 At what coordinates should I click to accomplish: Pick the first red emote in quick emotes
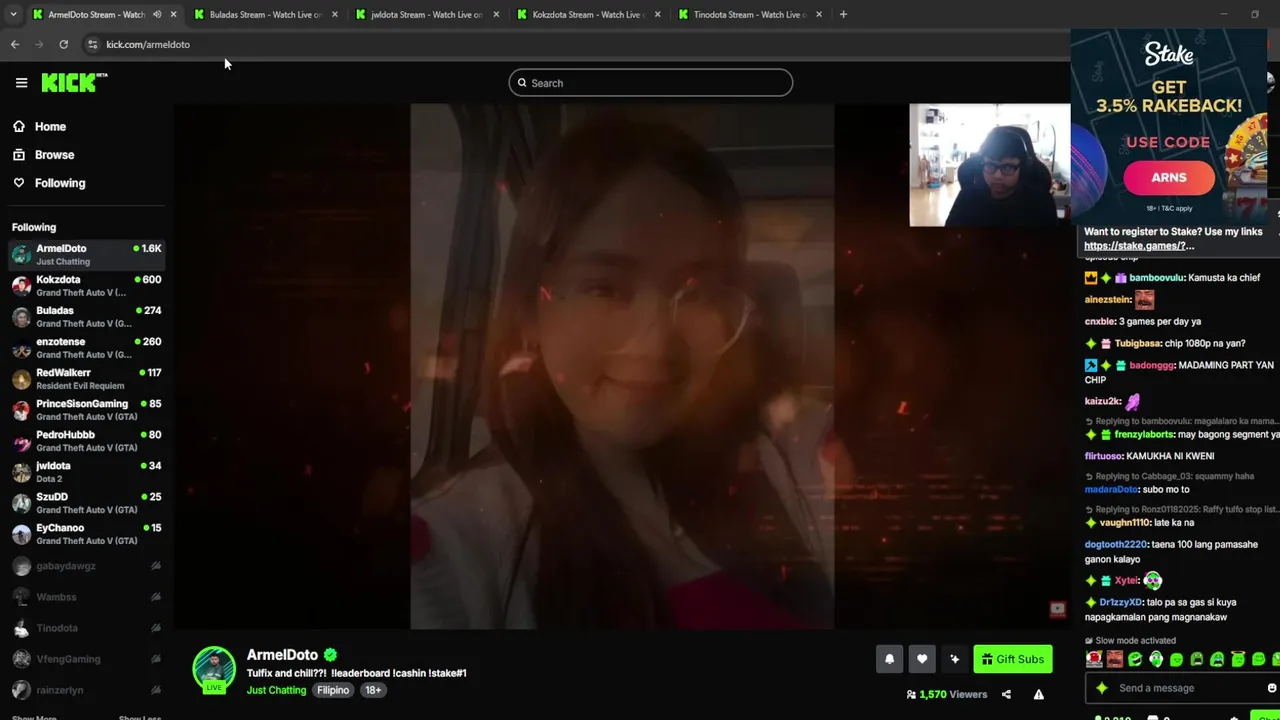tap(1094, 659)
